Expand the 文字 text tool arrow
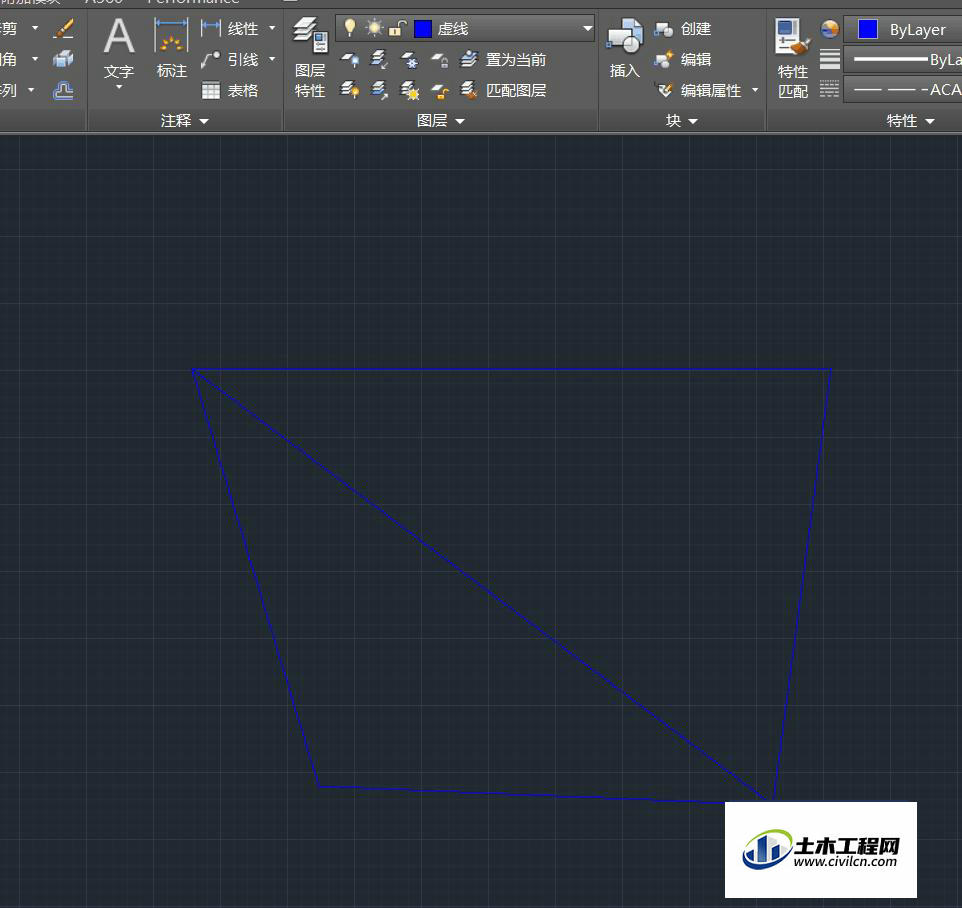Viewport: 962px width, 908px height. tap(119, 87)
